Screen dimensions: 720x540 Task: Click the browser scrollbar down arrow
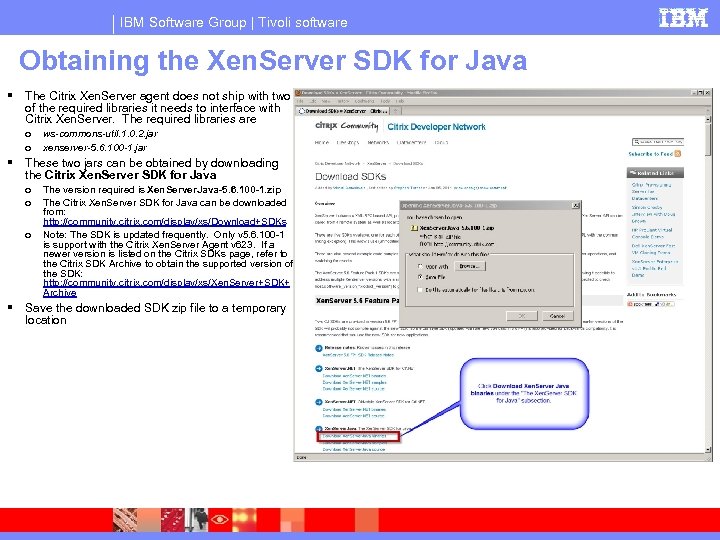(x=708, y=450)
